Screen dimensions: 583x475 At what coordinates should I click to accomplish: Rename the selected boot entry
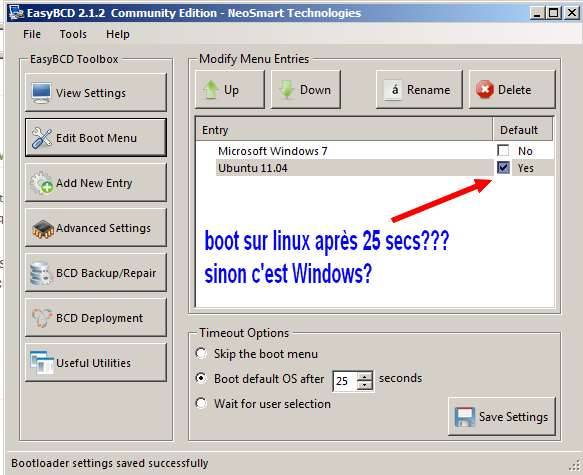[419, 90]
